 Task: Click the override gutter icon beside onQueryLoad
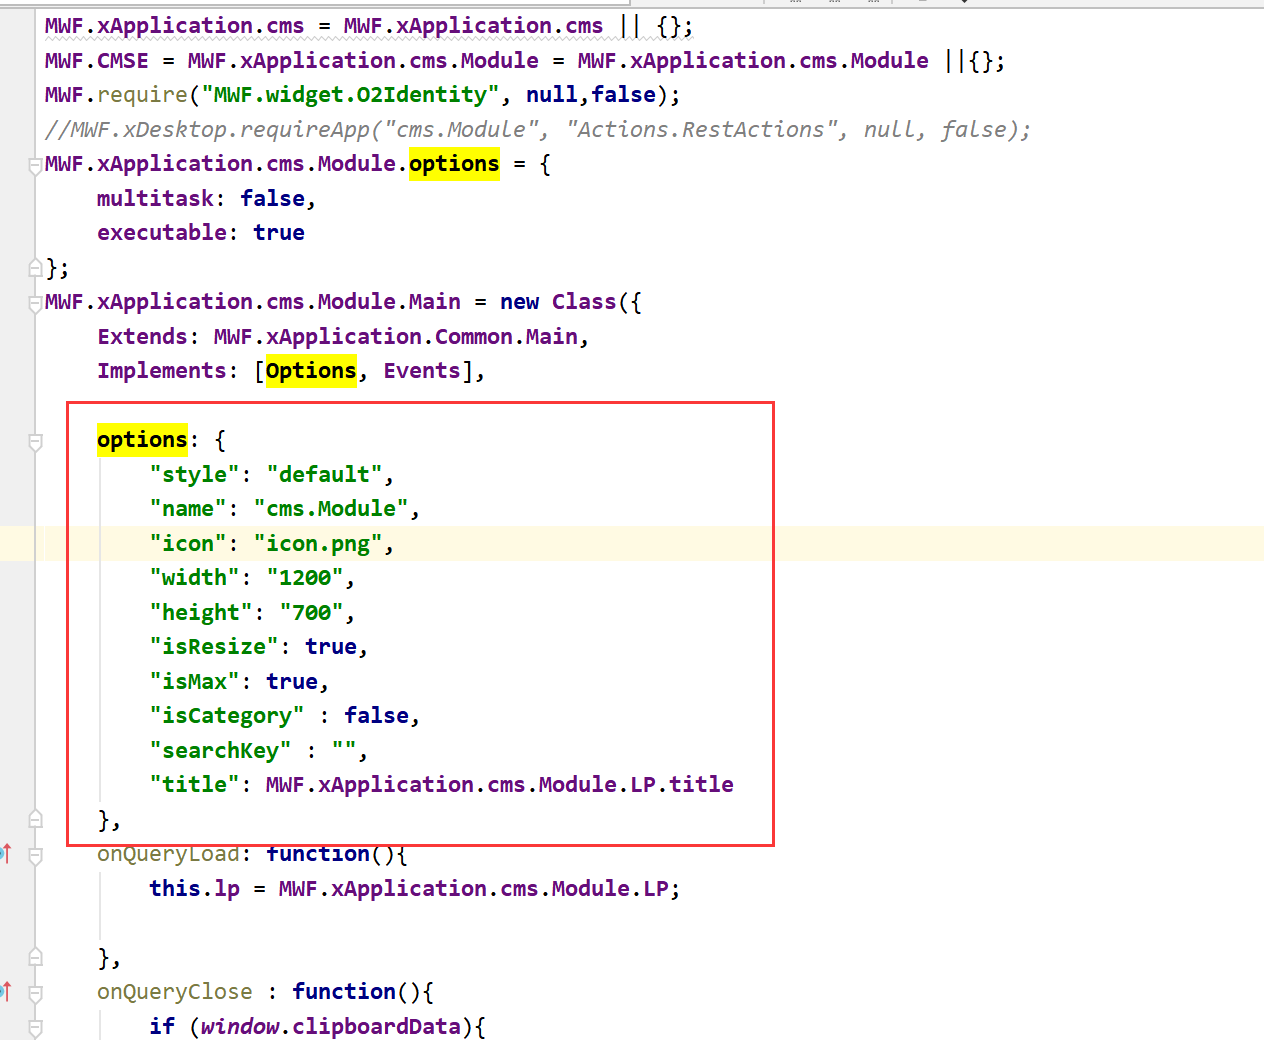click(6, 853)
